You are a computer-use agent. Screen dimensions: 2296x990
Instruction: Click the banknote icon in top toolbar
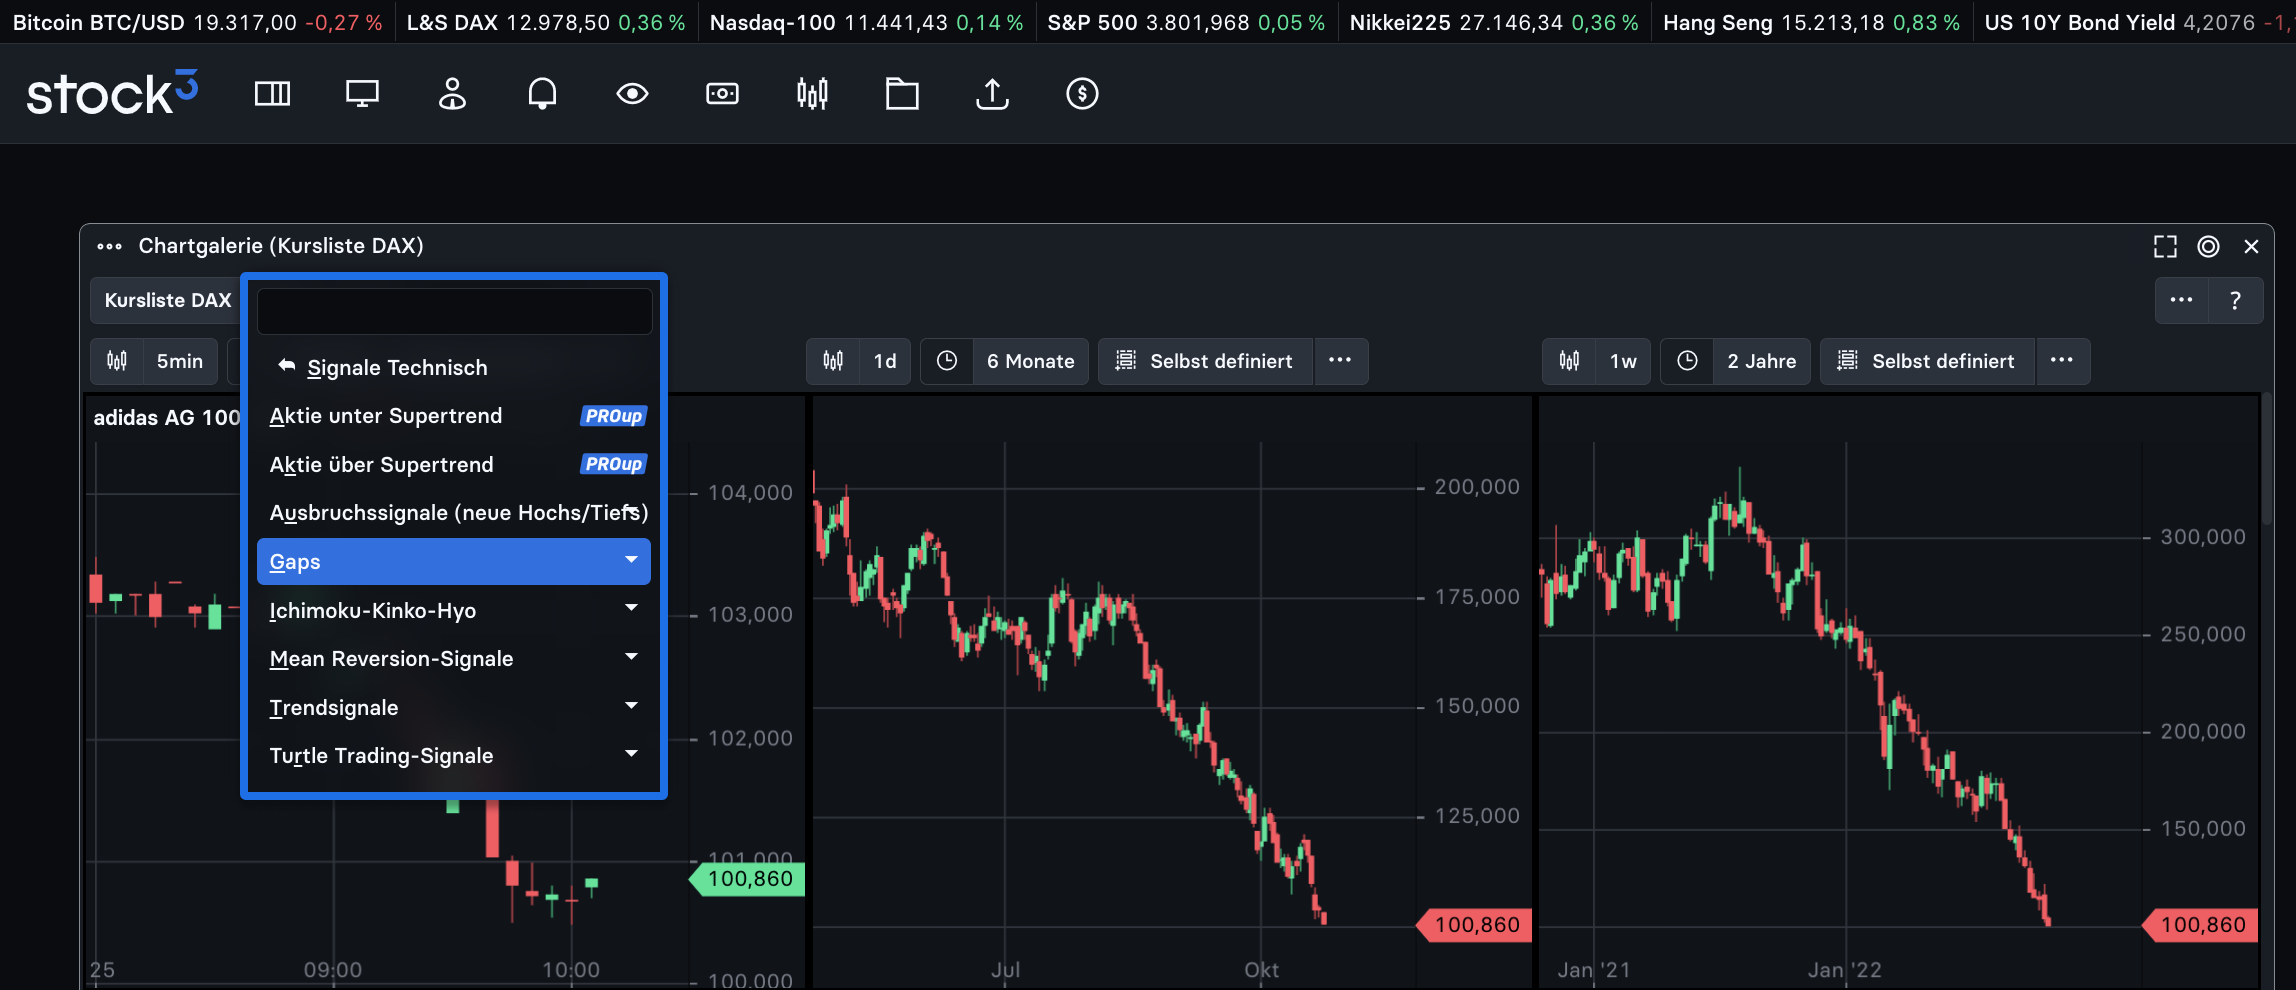[x=722, y=94]
